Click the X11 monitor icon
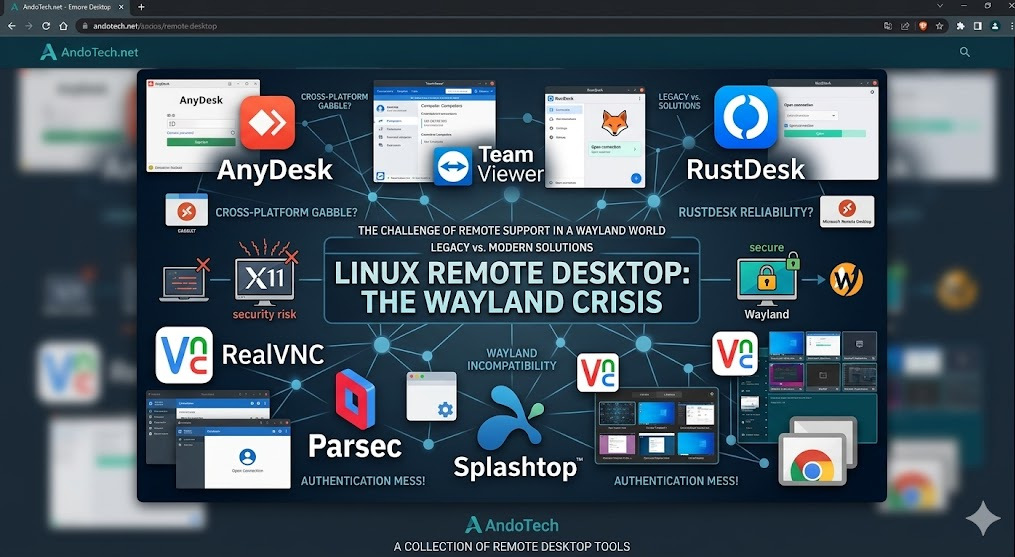The image size is (1015, 557). [265, 279]
